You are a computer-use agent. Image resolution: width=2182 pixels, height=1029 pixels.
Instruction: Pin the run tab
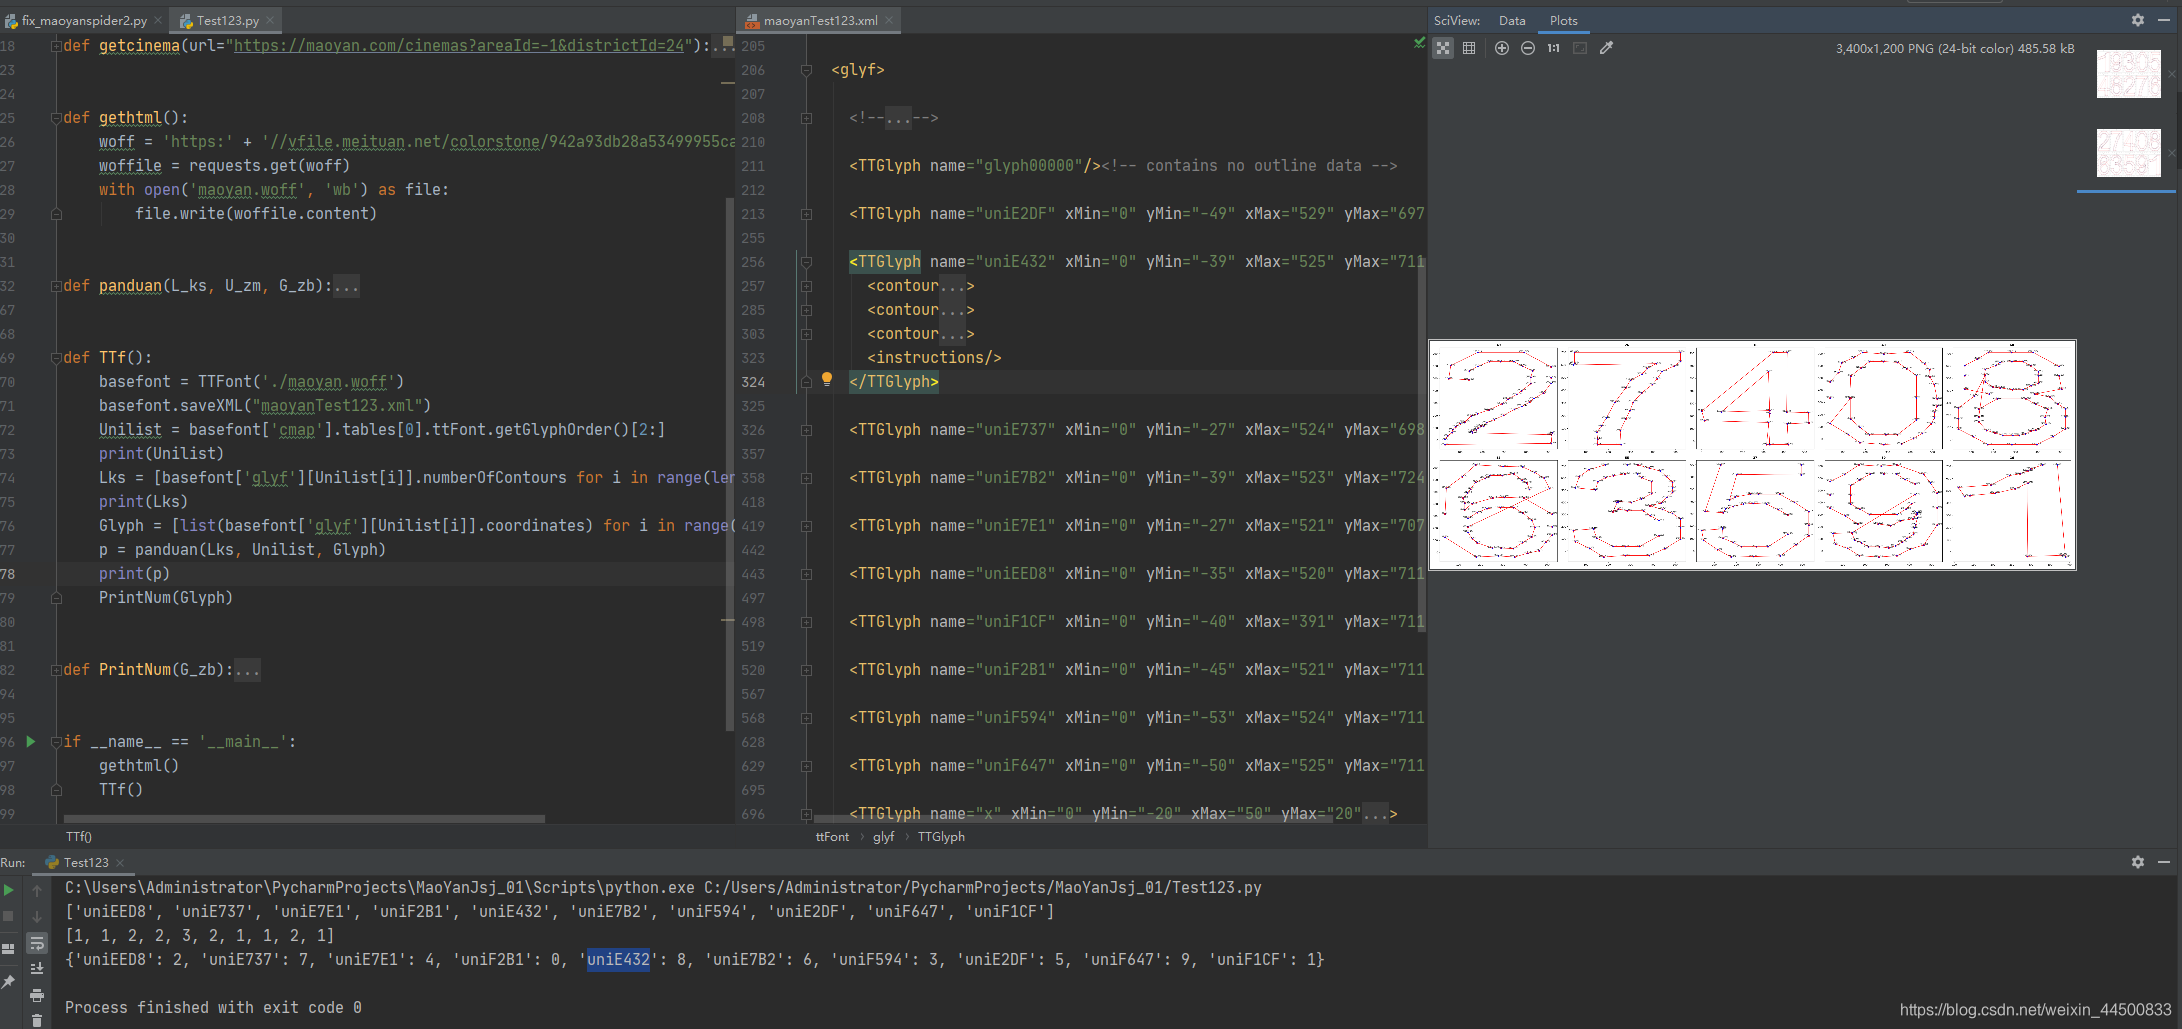tap(9, 982)
